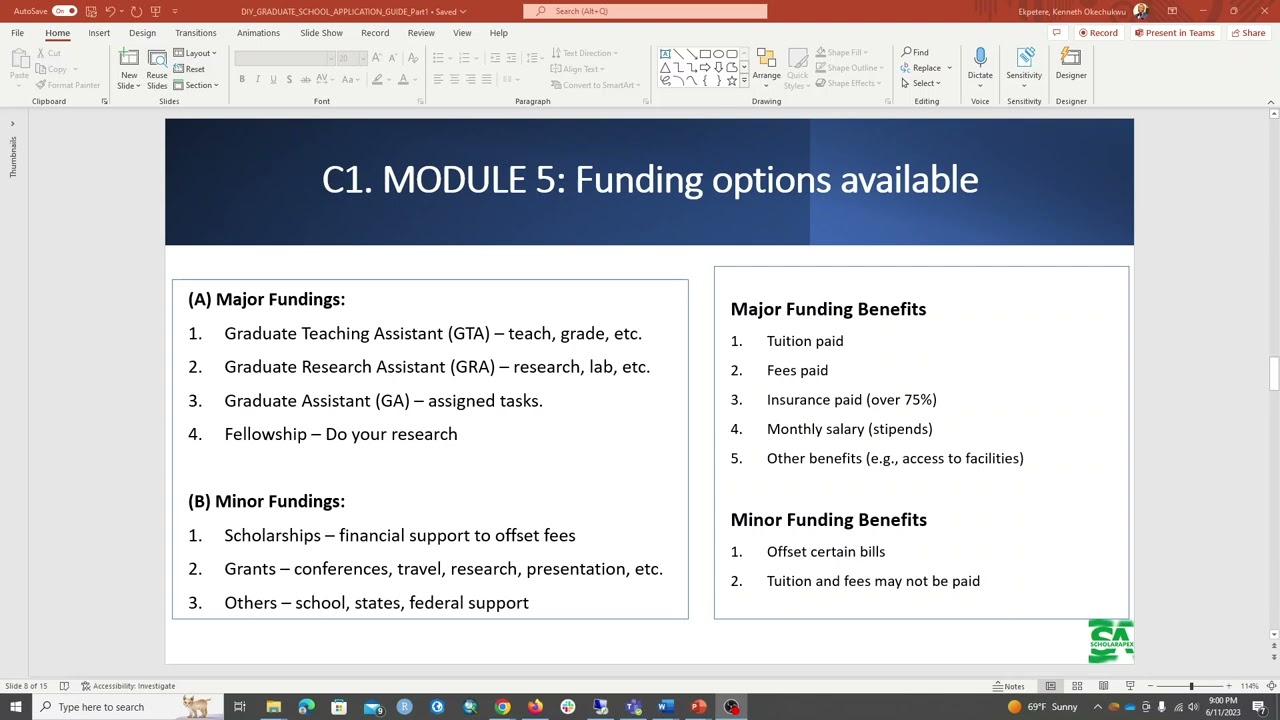Start Slide Show from status bar

tap(1130, 686)
